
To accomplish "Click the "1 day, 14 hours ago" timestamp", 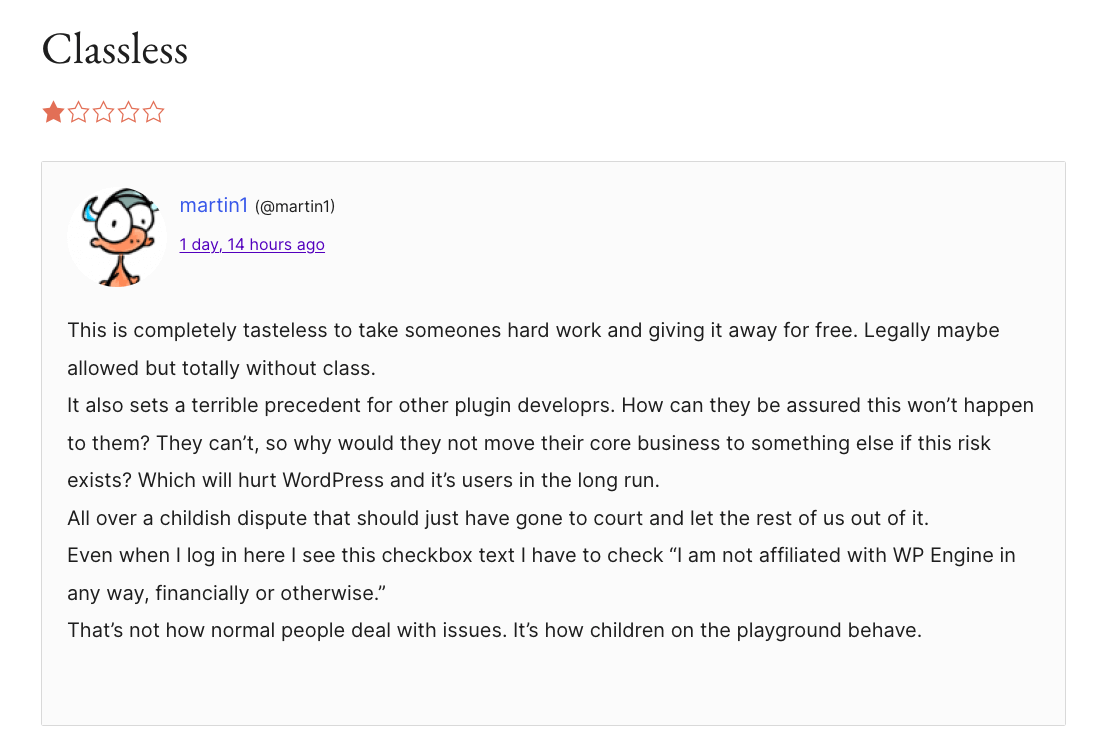I will (x=252, y=244).
